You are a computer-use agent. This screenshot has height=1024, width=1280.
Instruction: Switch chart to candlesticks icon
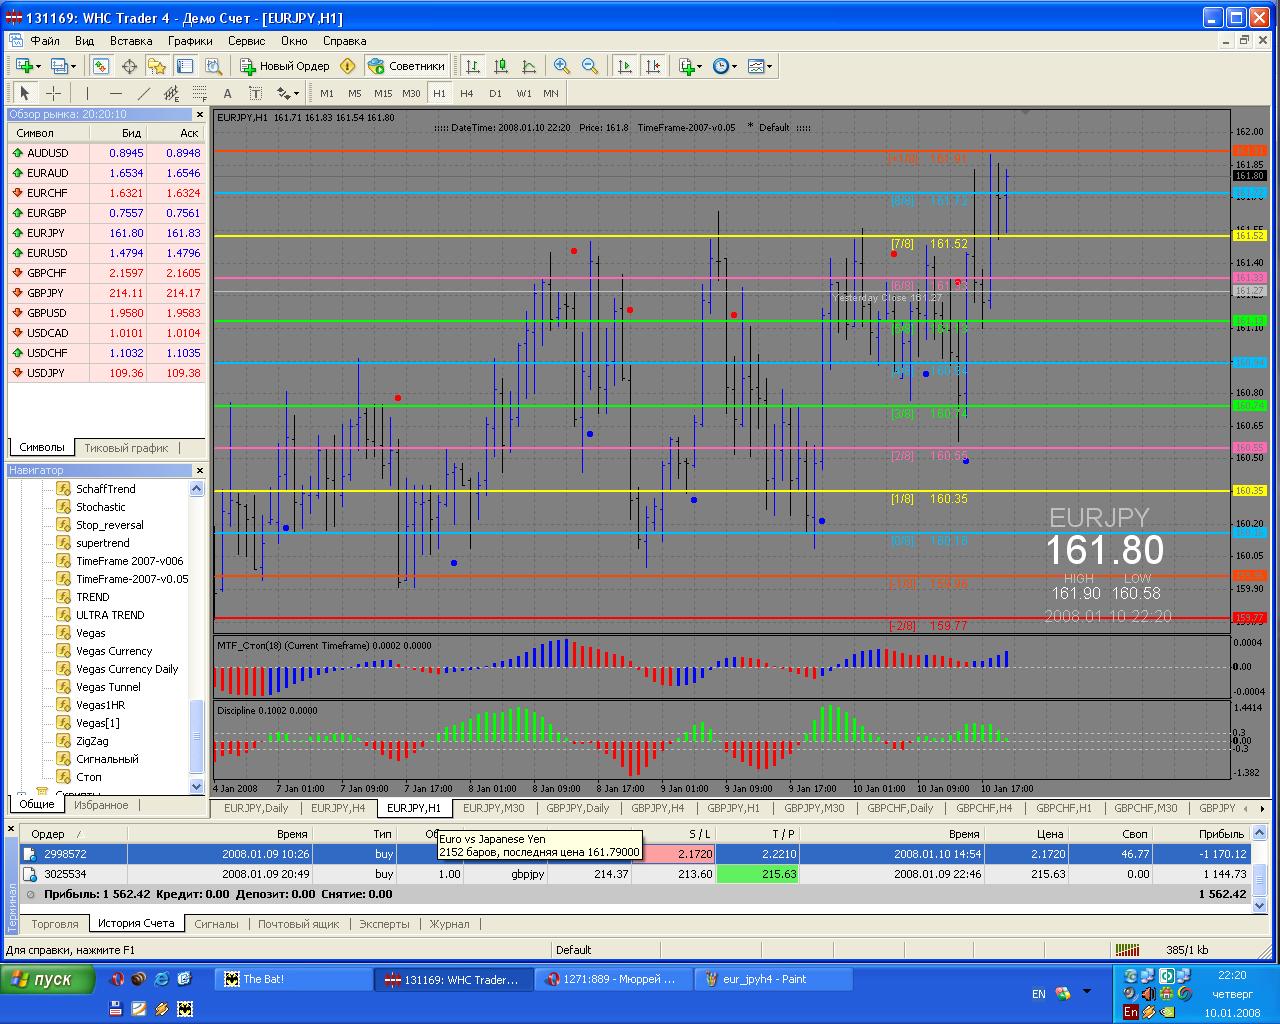click(x=501, y=66)
